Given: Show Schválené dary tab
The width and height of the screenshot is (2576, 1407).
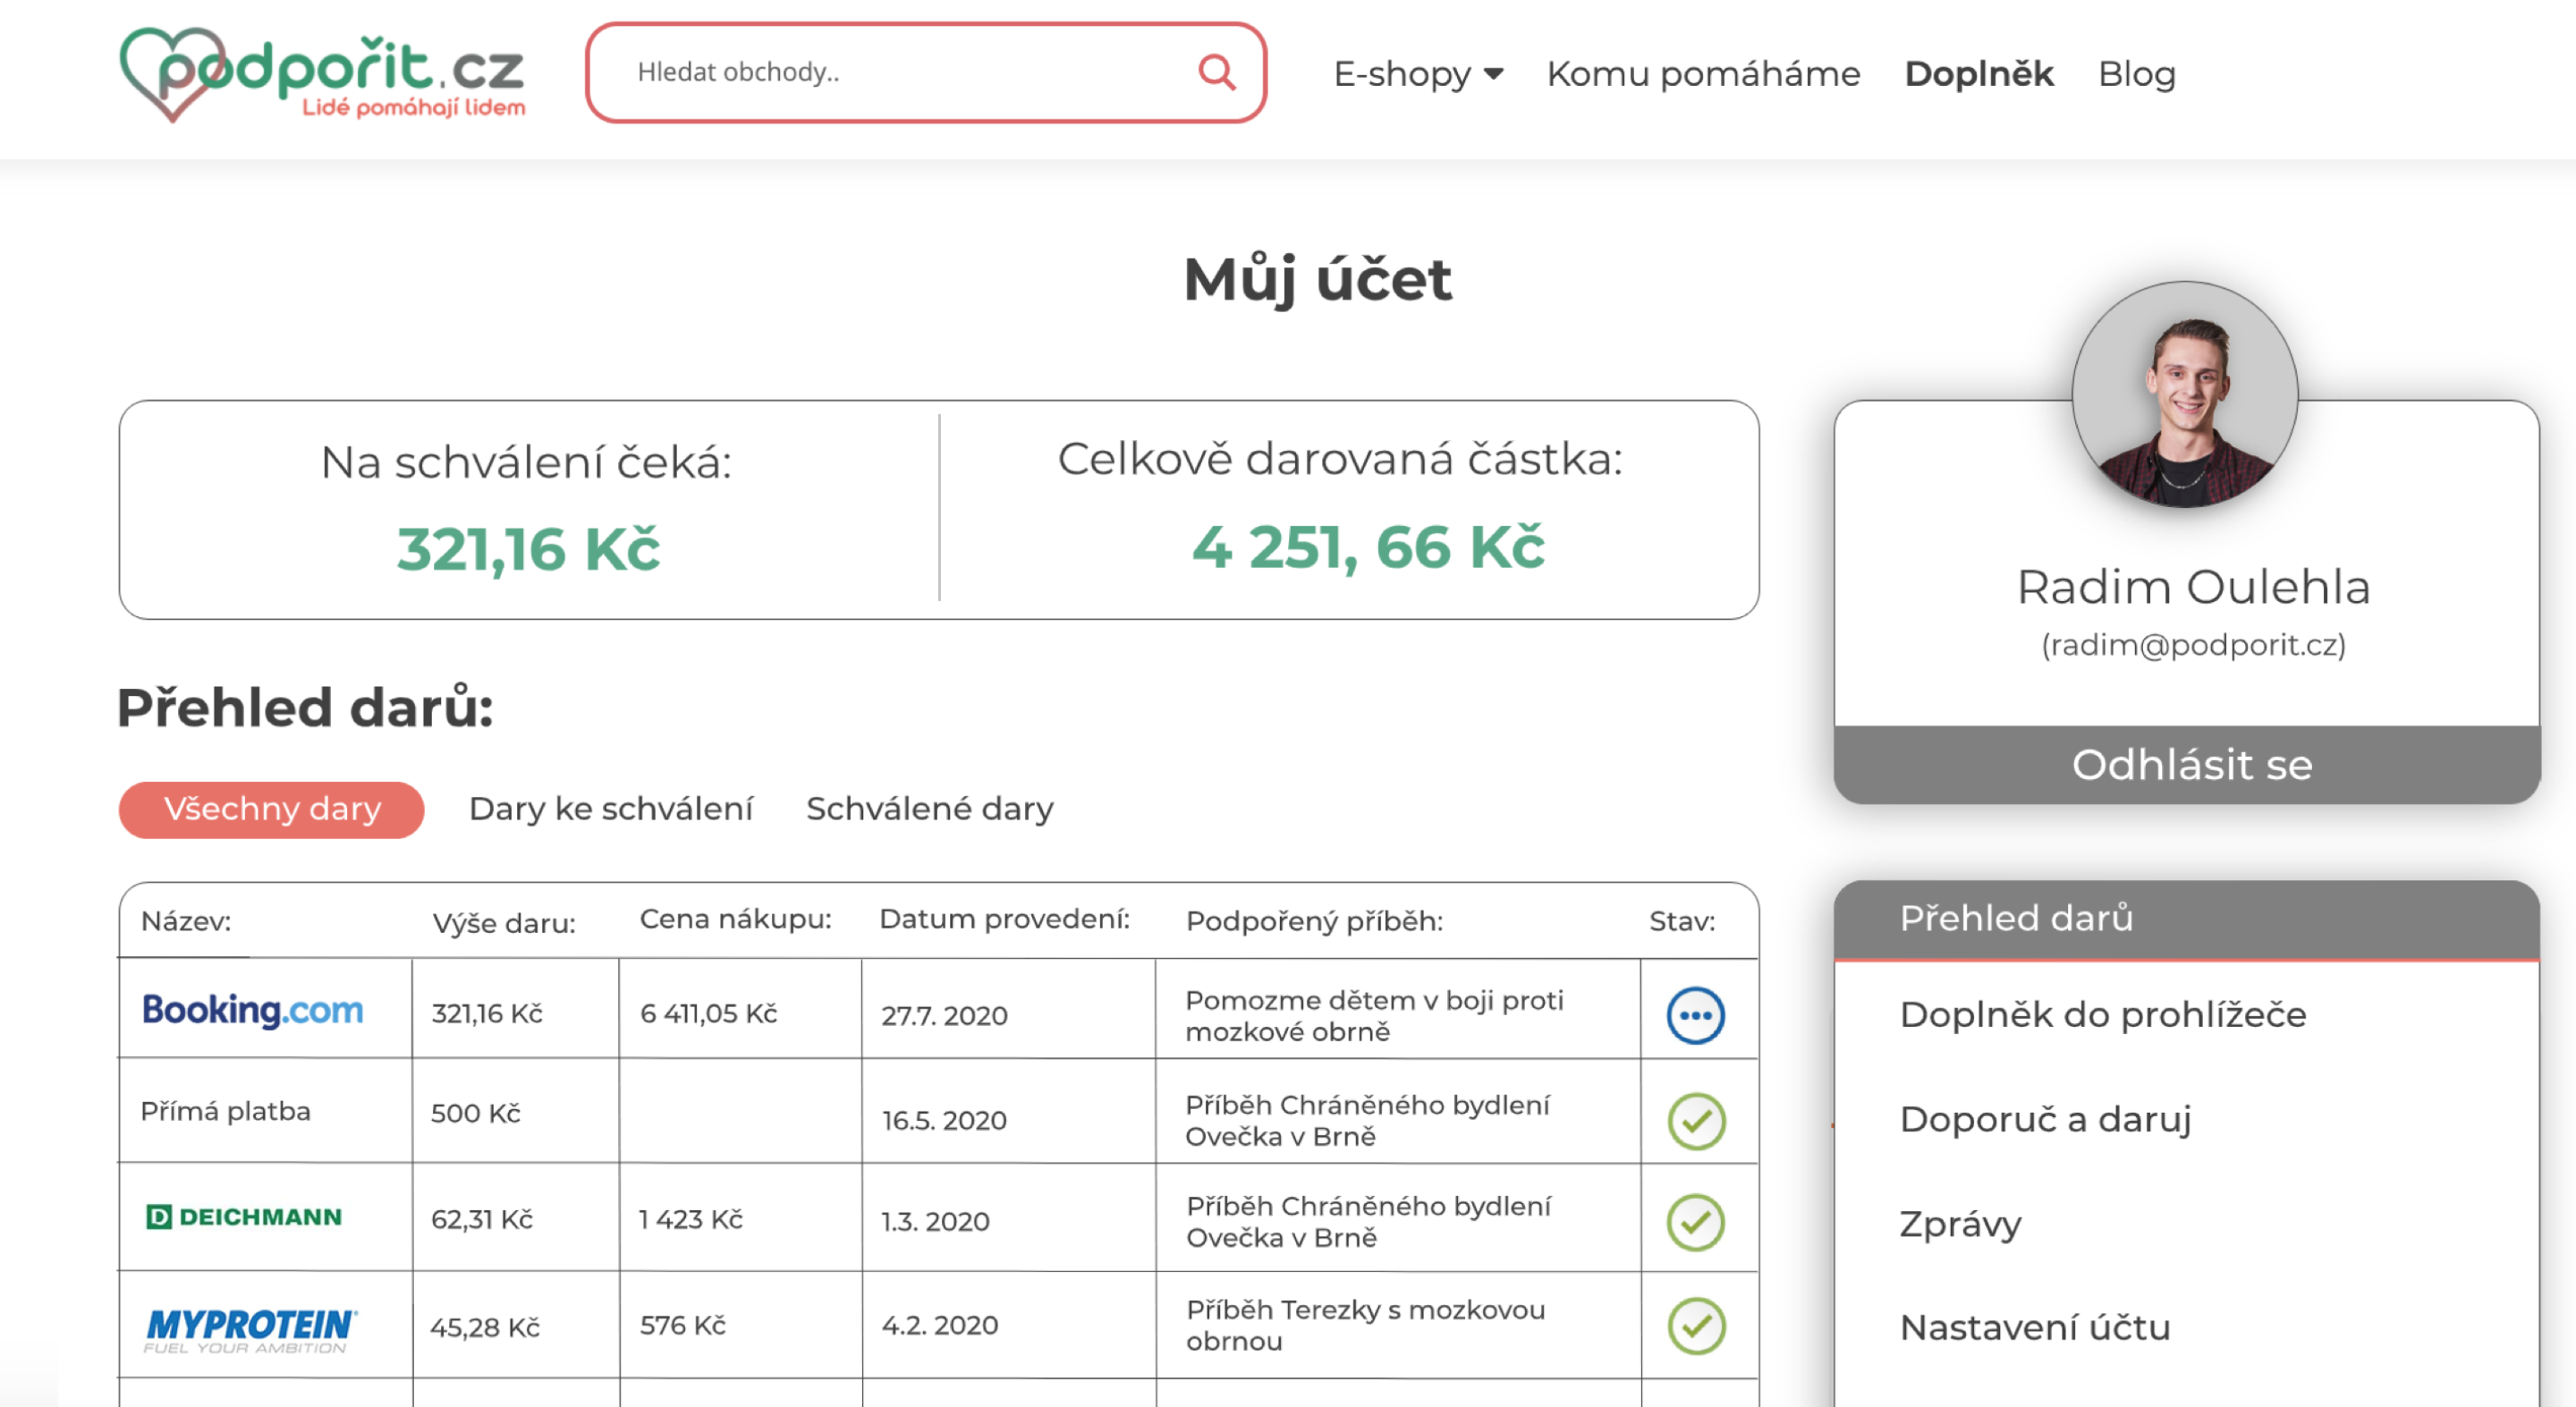Looking at the screenshot, I should [x=929, y=809].
